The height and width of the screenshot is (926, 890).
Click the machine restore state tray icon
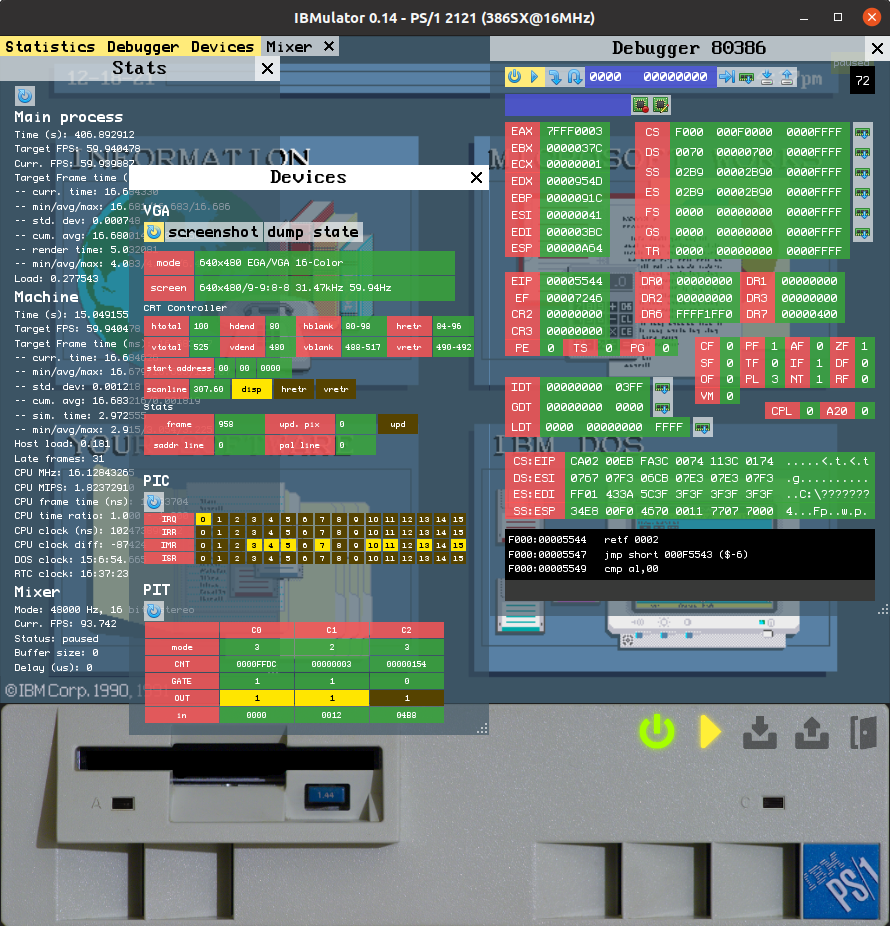pyautogui.click(x=812, y=732)
